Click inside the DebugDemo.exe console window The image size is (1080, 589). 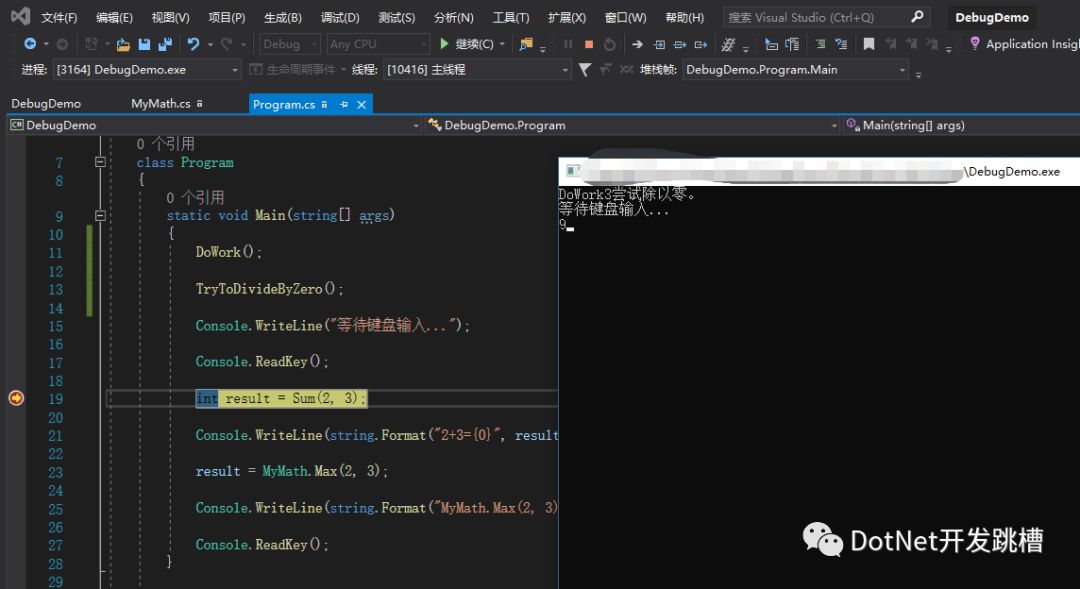819,386
